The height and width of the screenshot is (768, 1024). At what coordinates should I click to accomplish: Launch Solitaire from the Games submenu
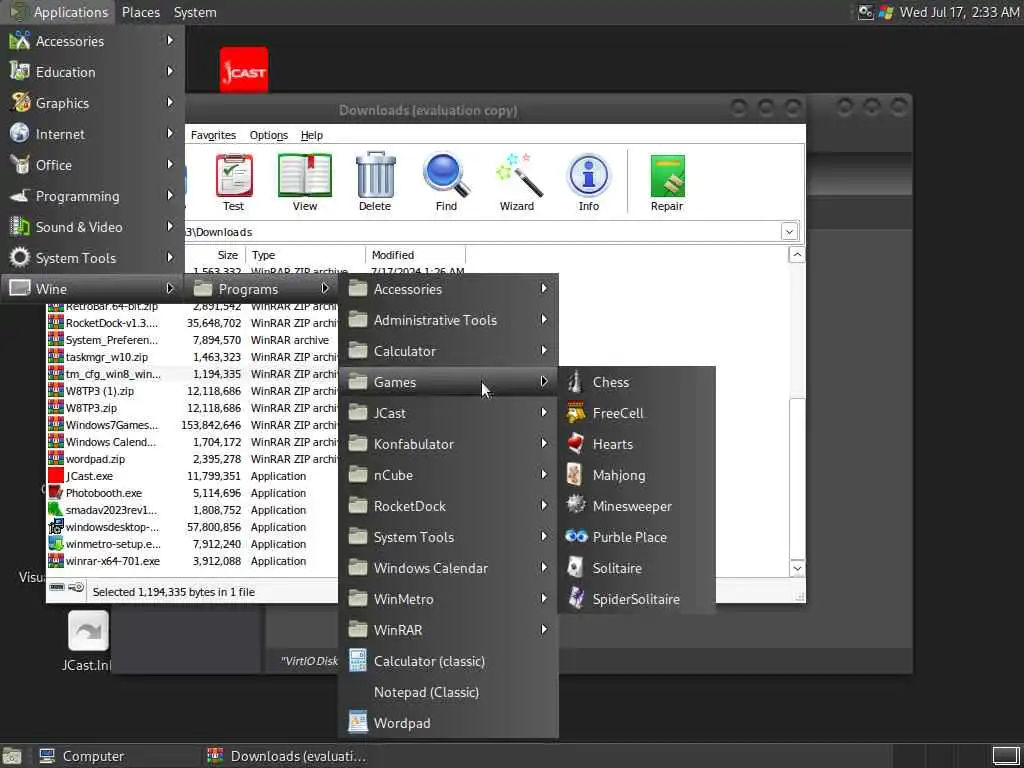pyautogui.click(x=637, y=568)
